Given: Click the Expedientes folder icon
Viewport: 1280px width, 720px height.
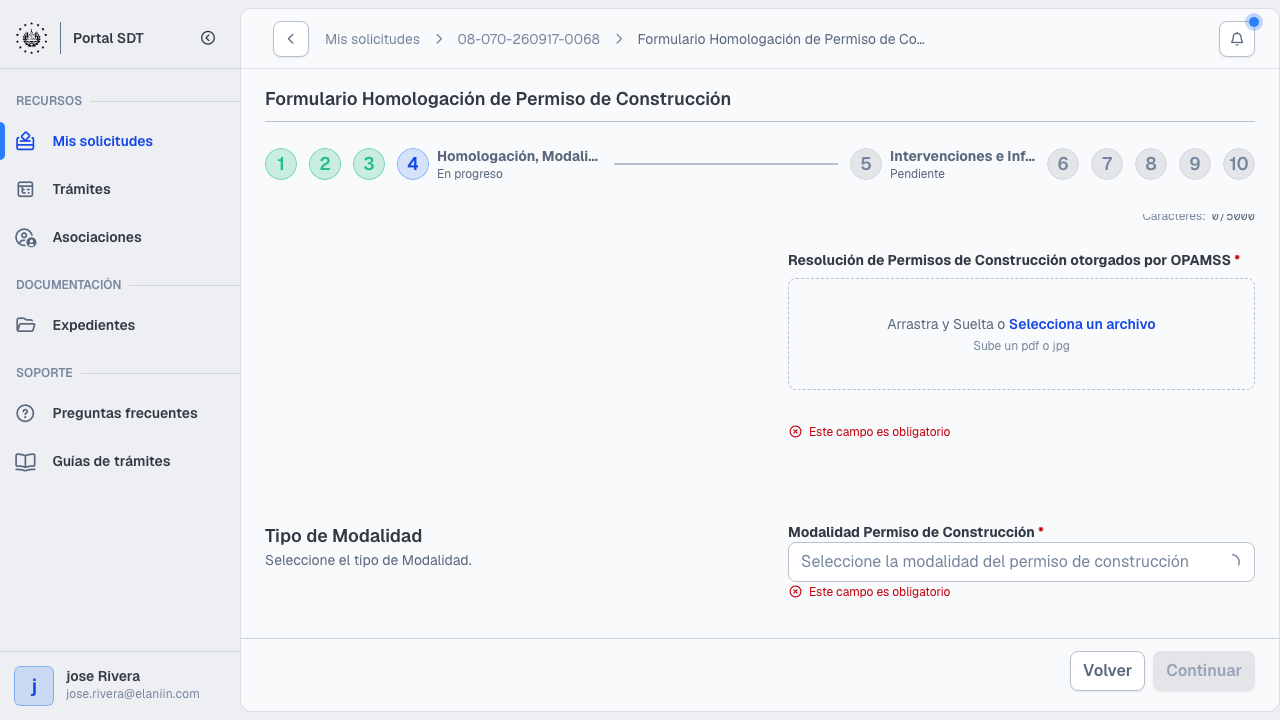Looking at the screenshot, I should click(x=26, y=325).
